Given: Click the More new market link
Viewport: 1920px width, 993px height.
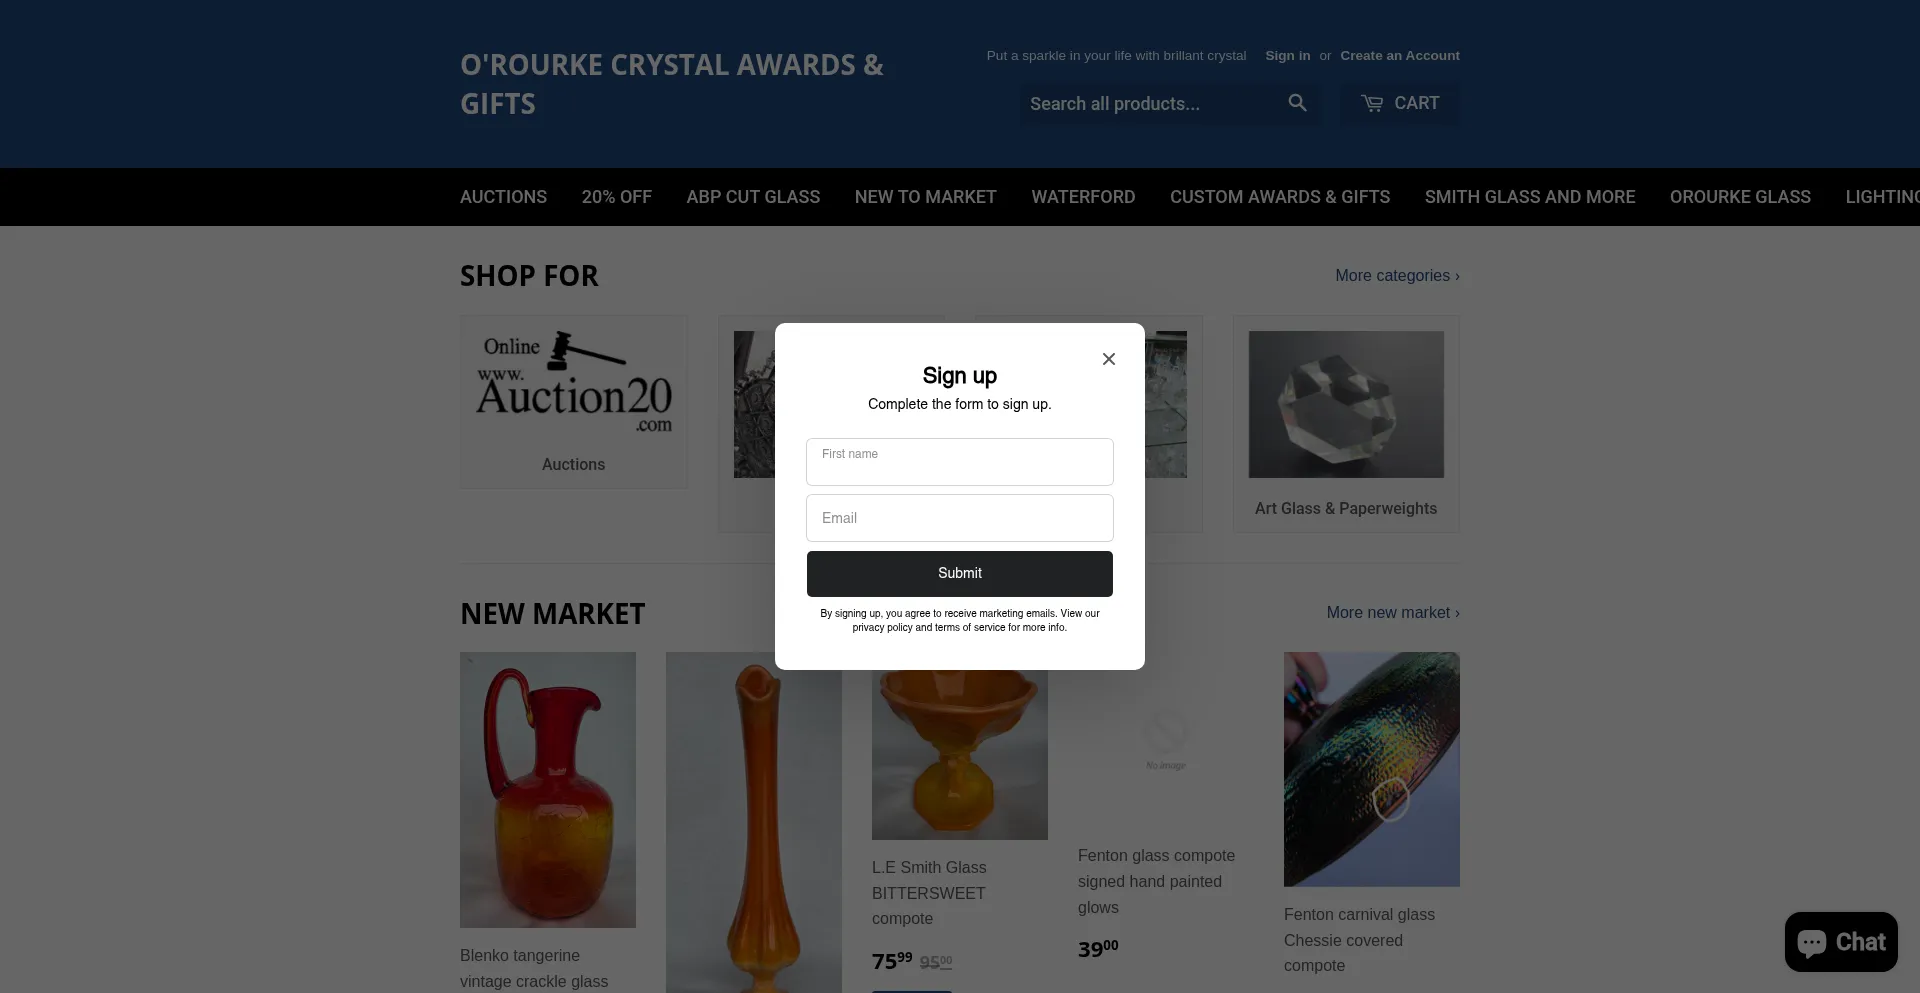Looking at the screenshot, I should point(1393,612).
